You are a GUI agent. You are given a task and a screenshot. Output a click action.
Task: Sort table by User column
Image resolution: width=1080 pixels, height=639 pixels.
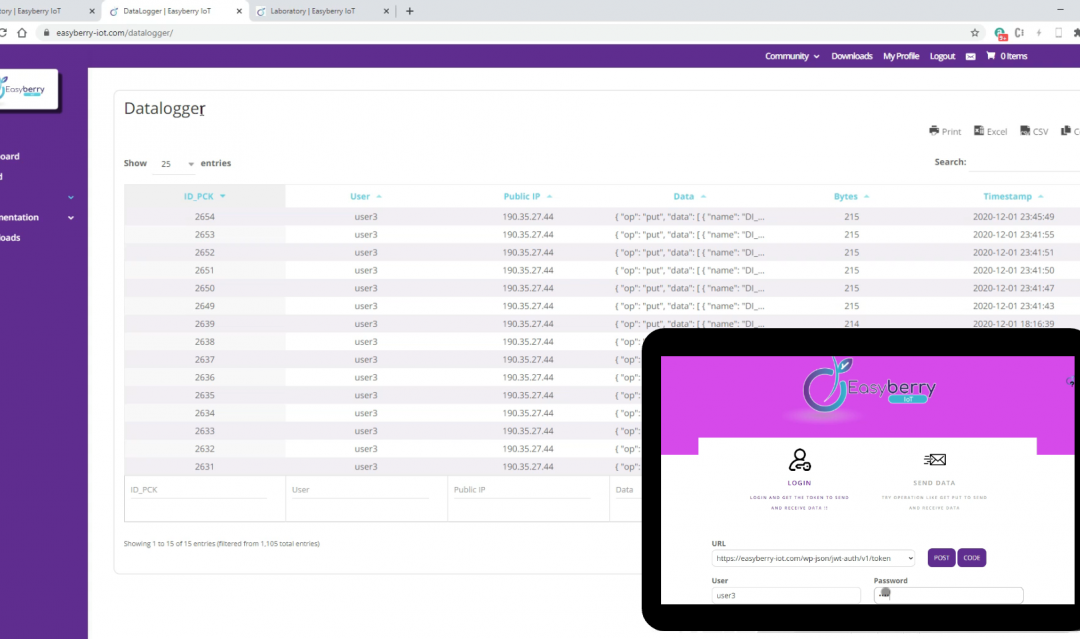[x=366, y=196]
